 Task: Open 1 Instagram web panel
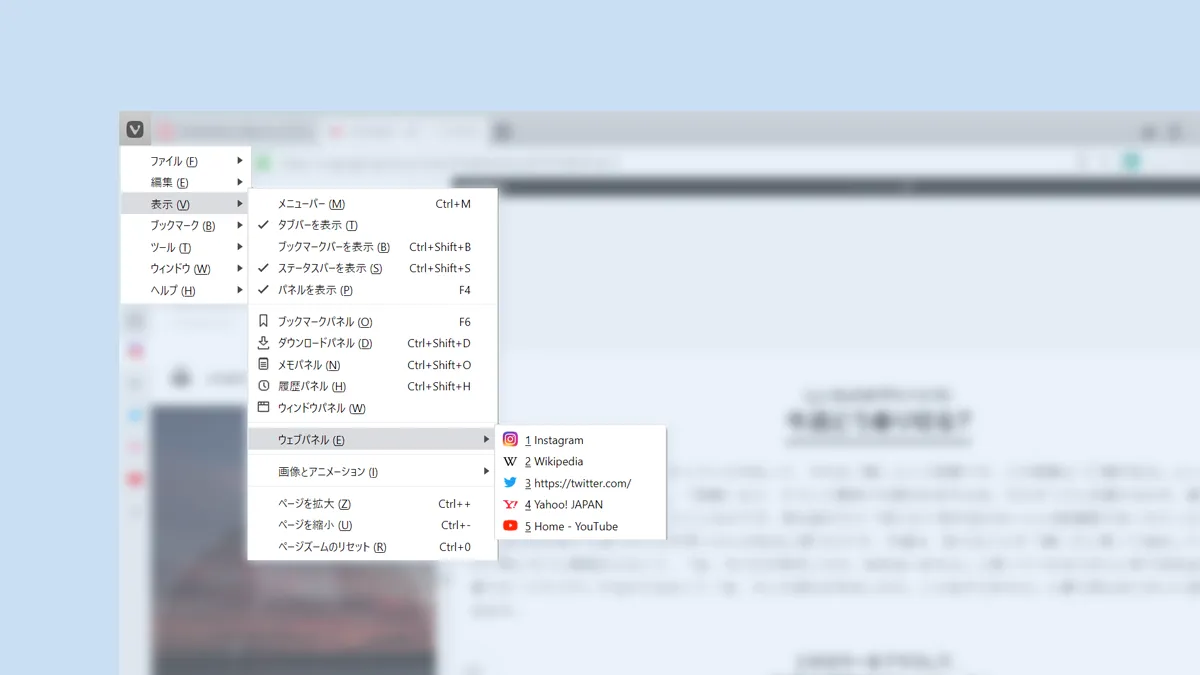coord(581,440)
